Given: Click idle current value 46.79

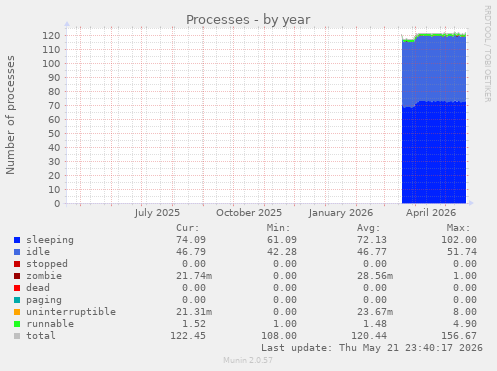Looking at the screenshot, I should coord(191,252).
